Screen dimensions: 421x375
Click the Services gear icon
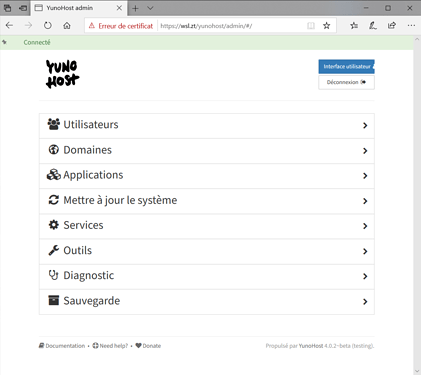click(53, 225)
